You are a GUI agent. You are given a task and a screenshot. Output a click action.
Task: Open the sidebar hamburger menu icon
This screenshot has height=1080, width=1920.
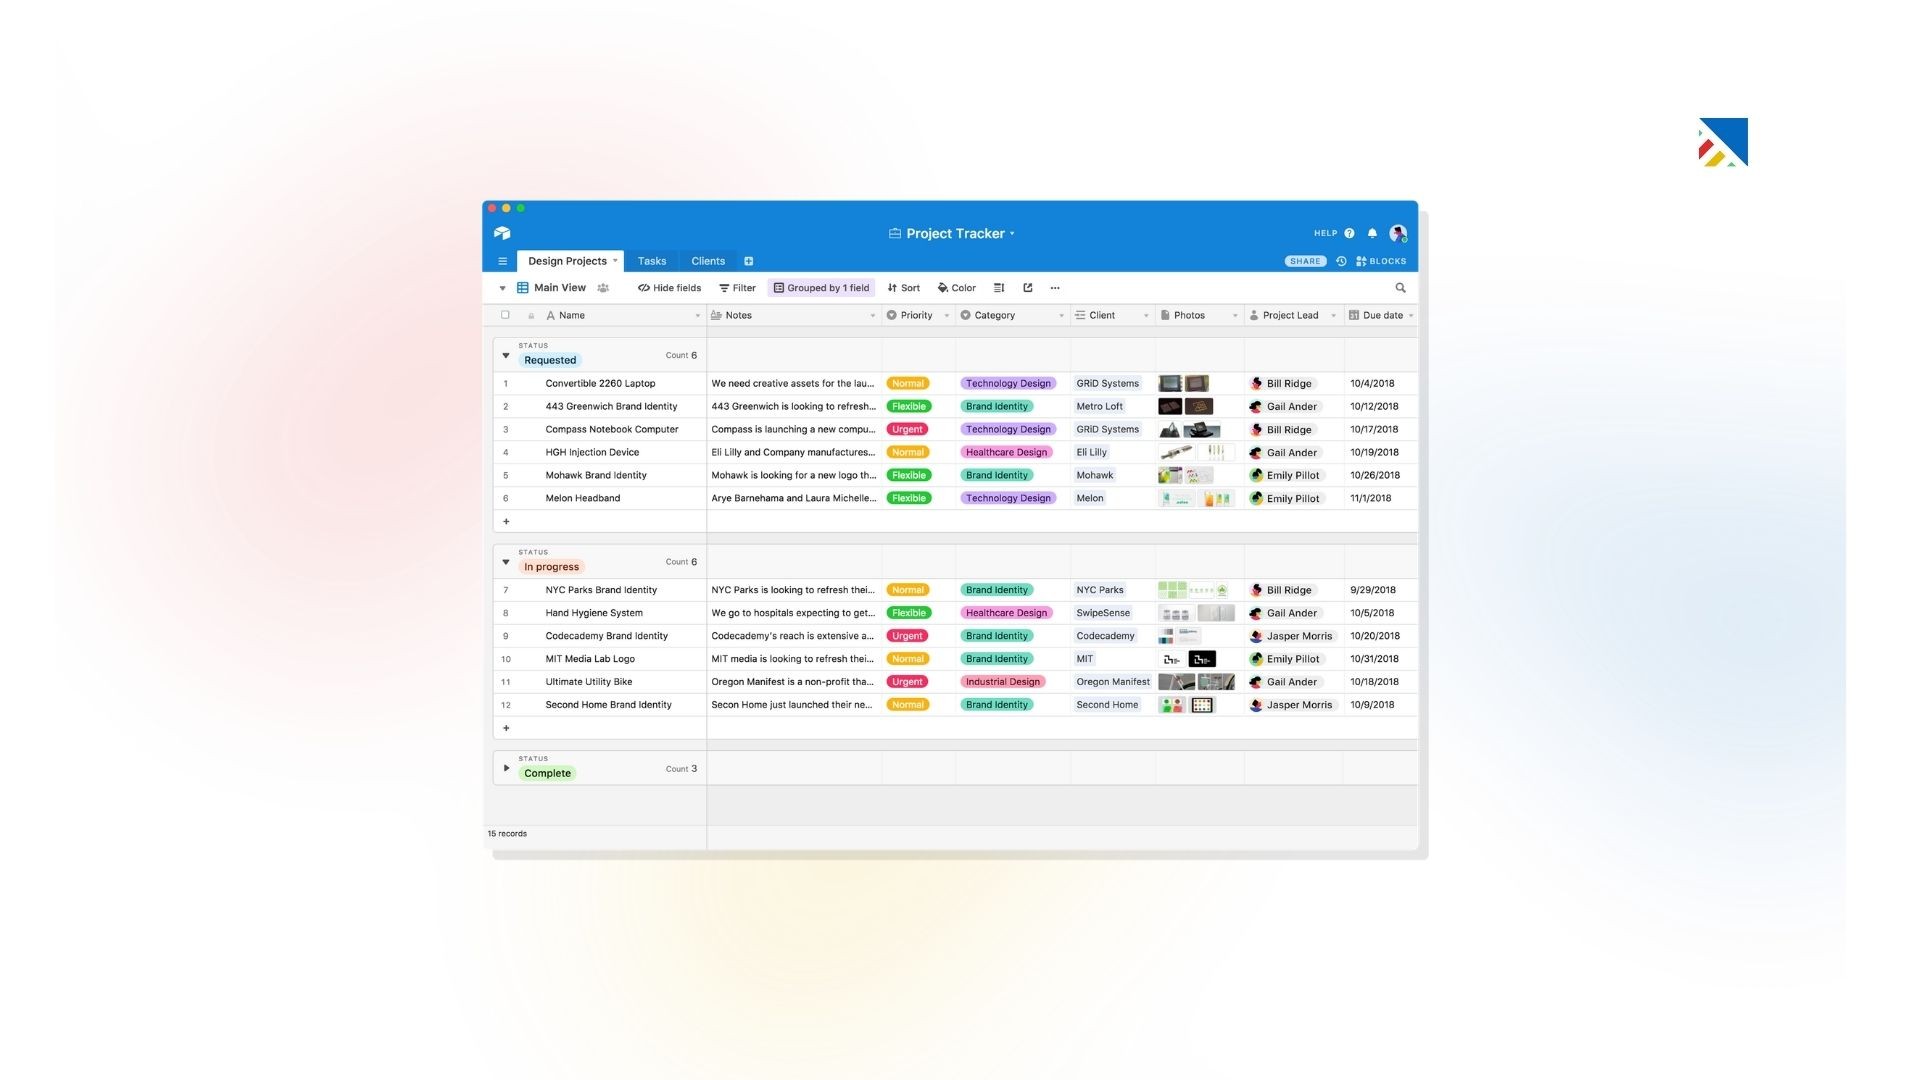502,260
